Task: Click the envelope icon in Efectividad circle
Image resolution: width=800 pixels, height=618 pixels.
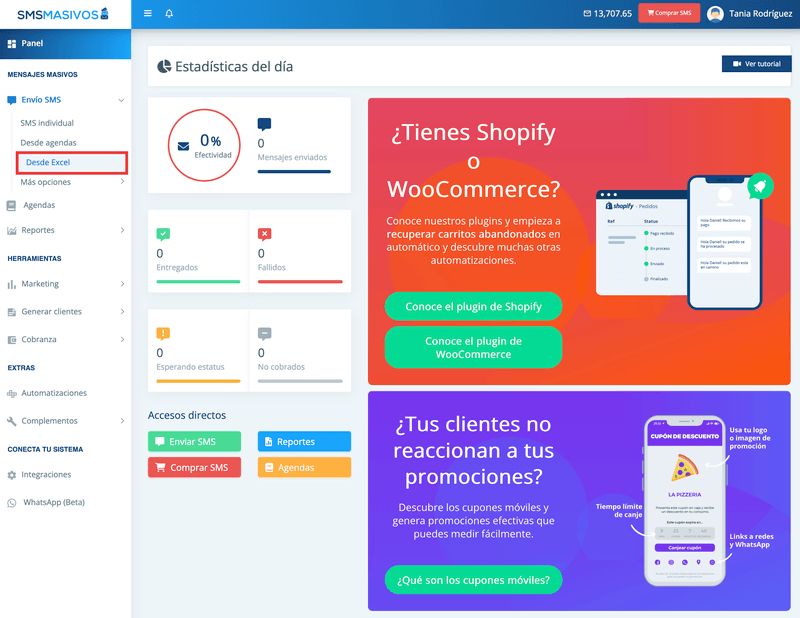Action: (183, 146)
